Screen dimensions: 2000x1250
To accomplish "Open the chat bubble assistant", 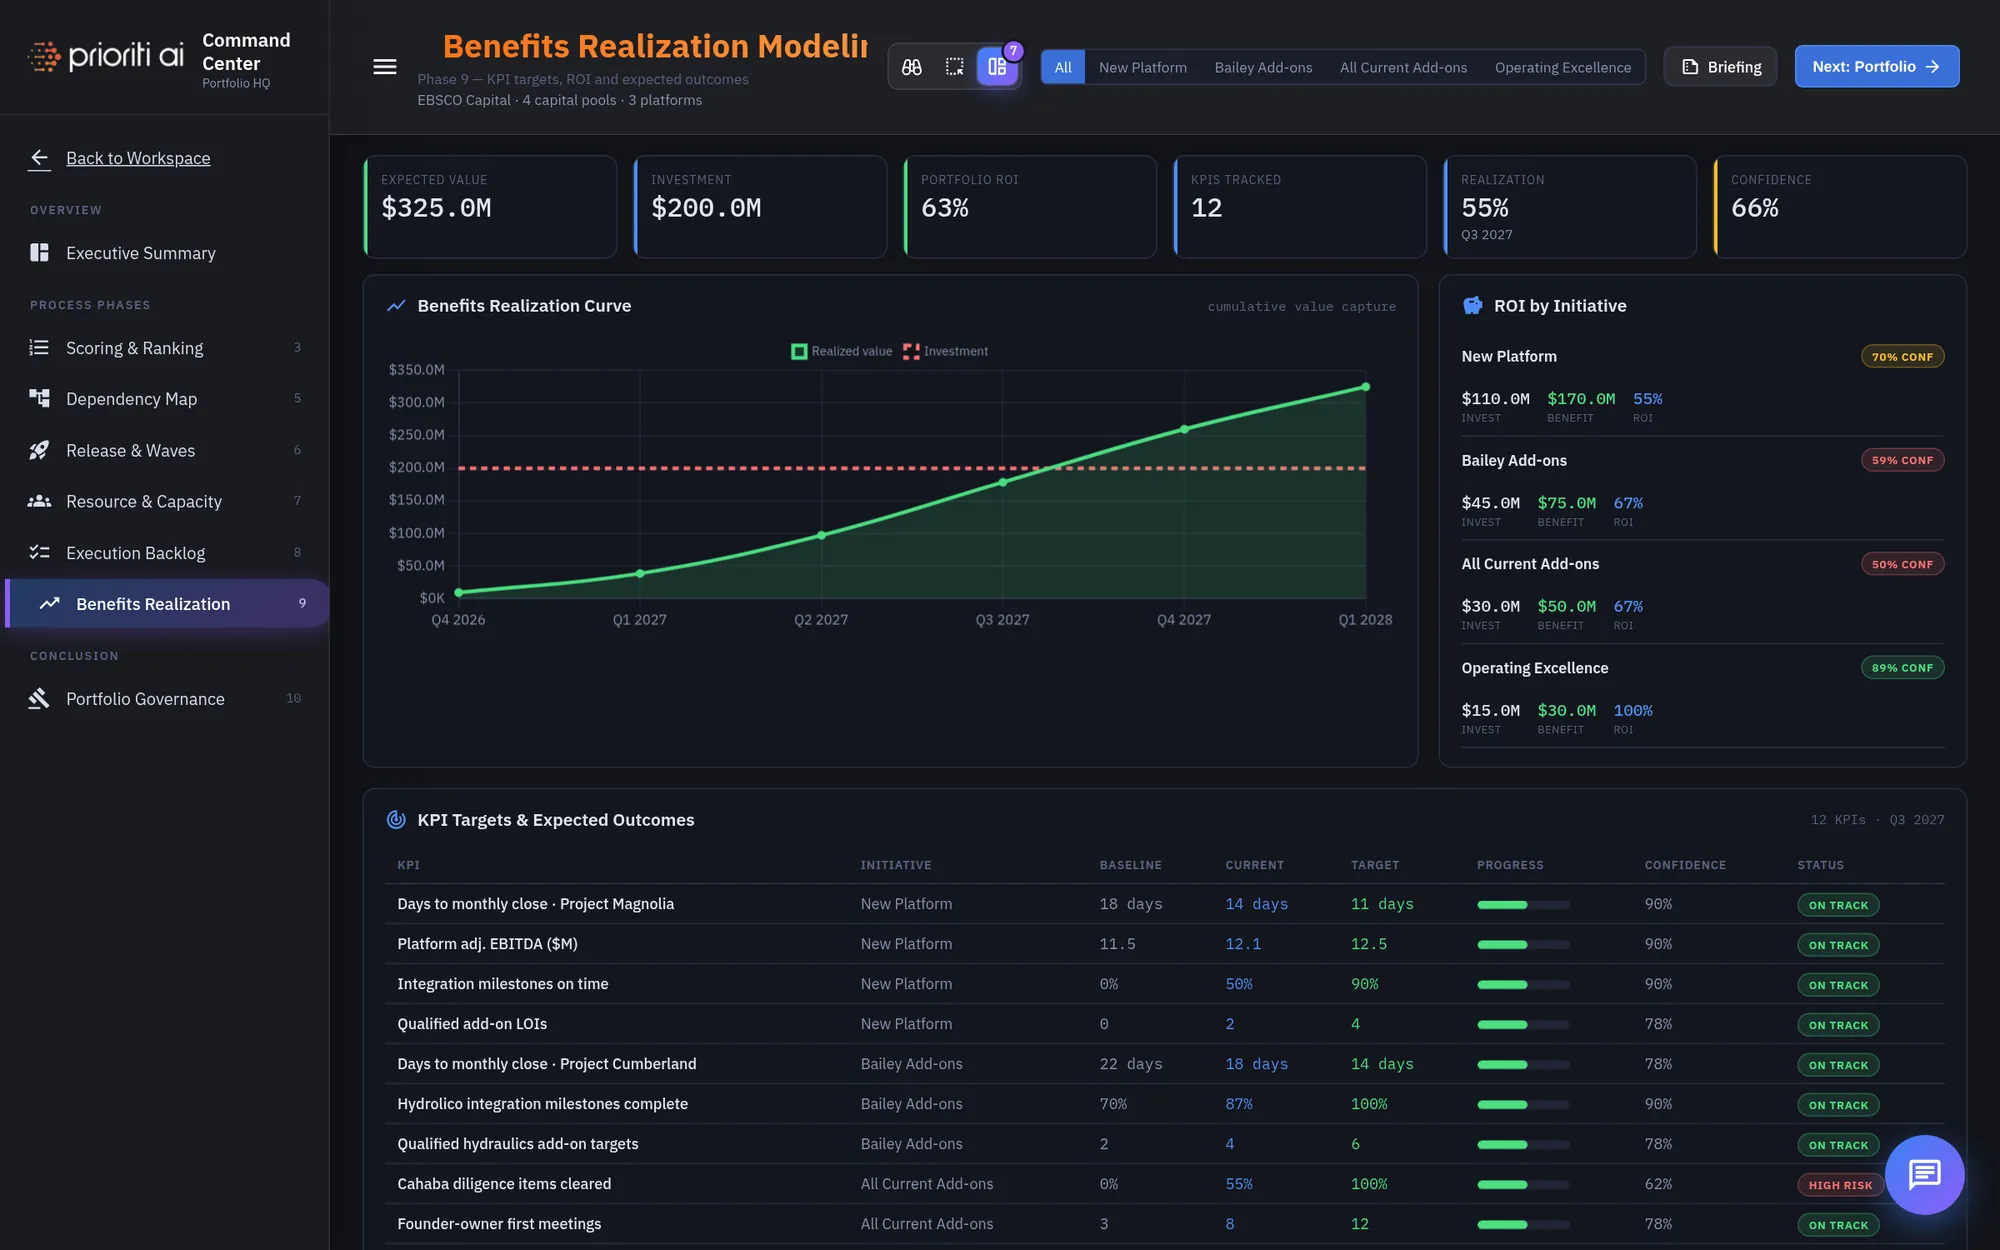I will point(1924,1175).
